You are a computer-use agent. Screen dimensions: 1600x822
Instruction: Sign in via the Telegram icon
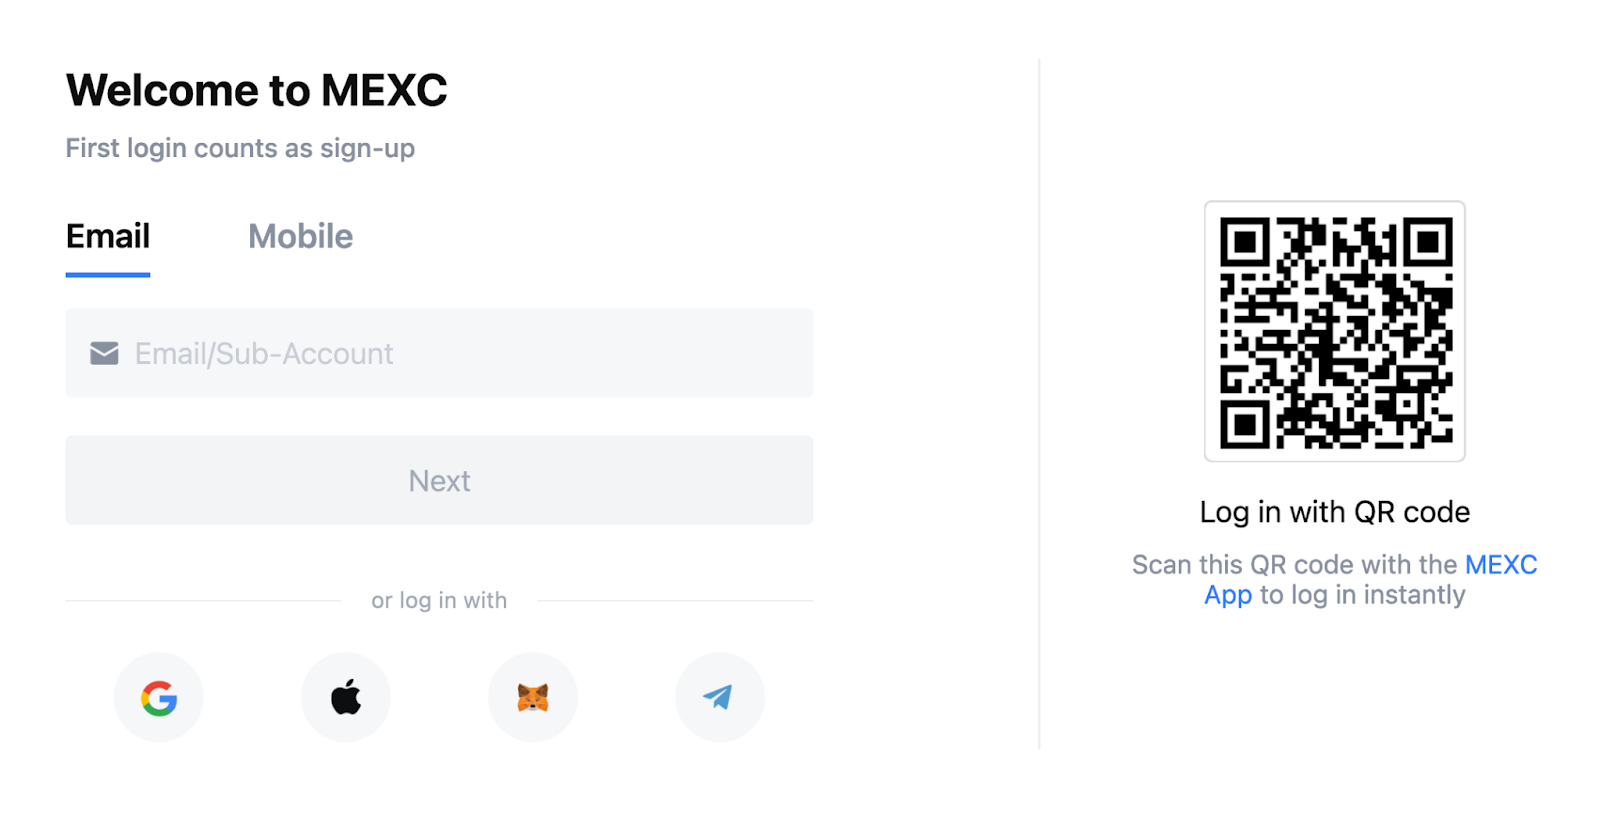pyautogui.click(x=720, y=697)
